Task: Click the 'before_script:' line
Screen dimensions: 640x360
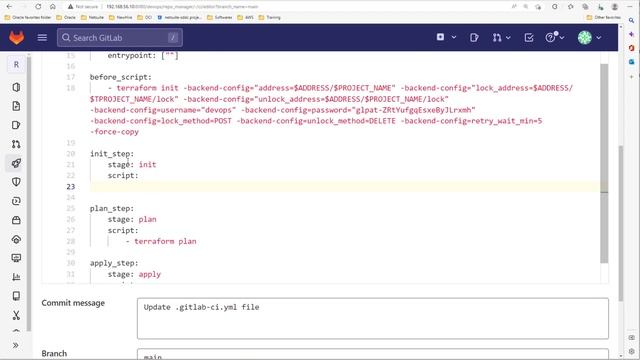Action: 120,77
